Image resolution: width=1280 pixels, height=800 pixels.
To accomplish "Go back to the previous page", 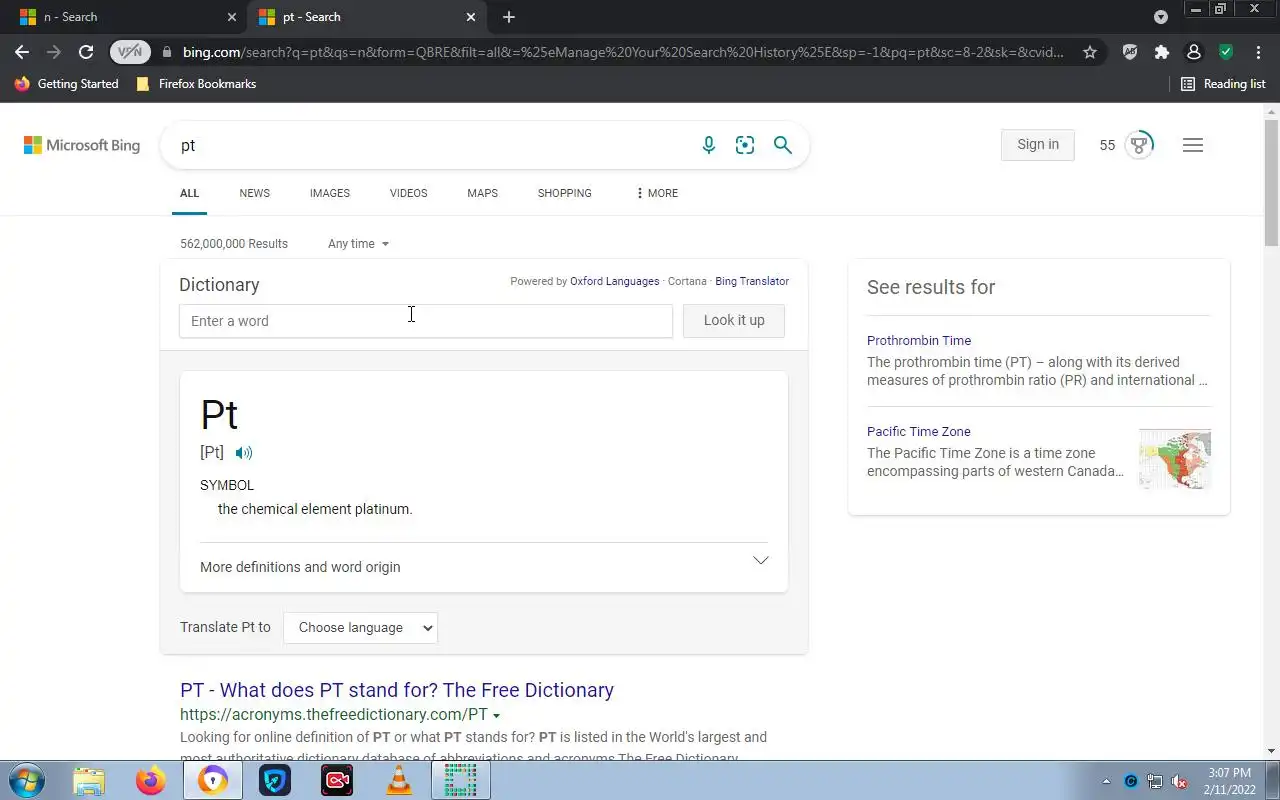I will 22,52.
